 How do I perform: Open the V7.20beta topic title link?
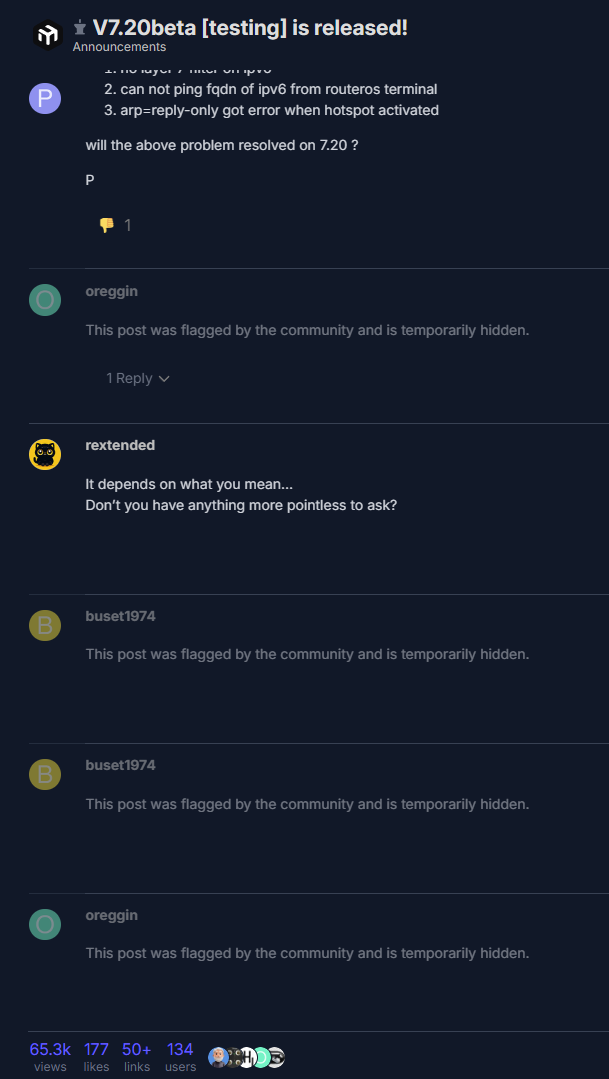point(250,28)
